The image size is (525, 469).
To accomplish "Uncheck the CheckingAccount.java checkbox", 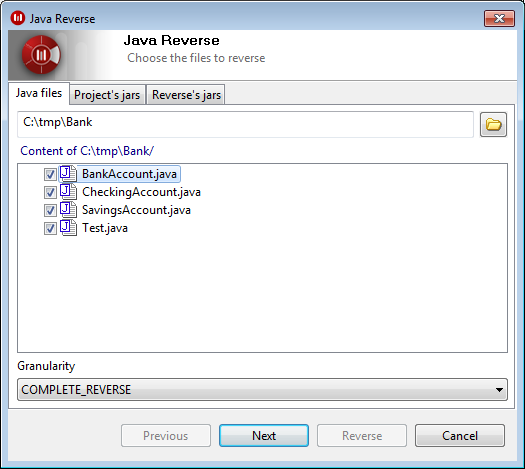I will click(50, 192).
